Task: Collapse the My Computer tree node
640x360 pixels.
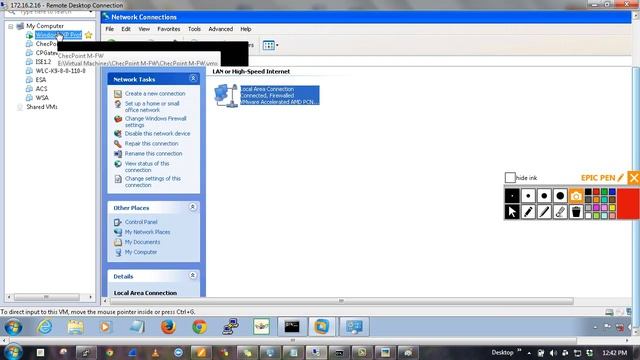Action: [x=11, y=27]
